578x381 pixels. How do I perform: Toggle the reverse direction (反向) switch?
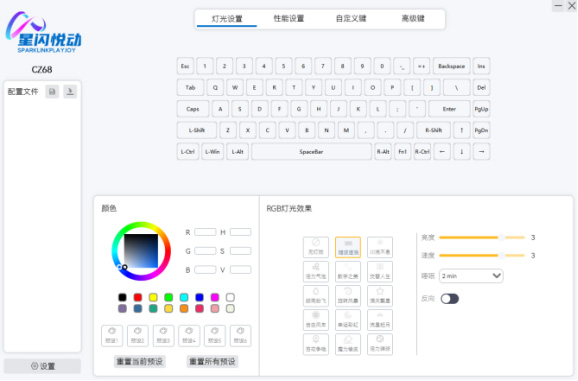tap(450, 298)
